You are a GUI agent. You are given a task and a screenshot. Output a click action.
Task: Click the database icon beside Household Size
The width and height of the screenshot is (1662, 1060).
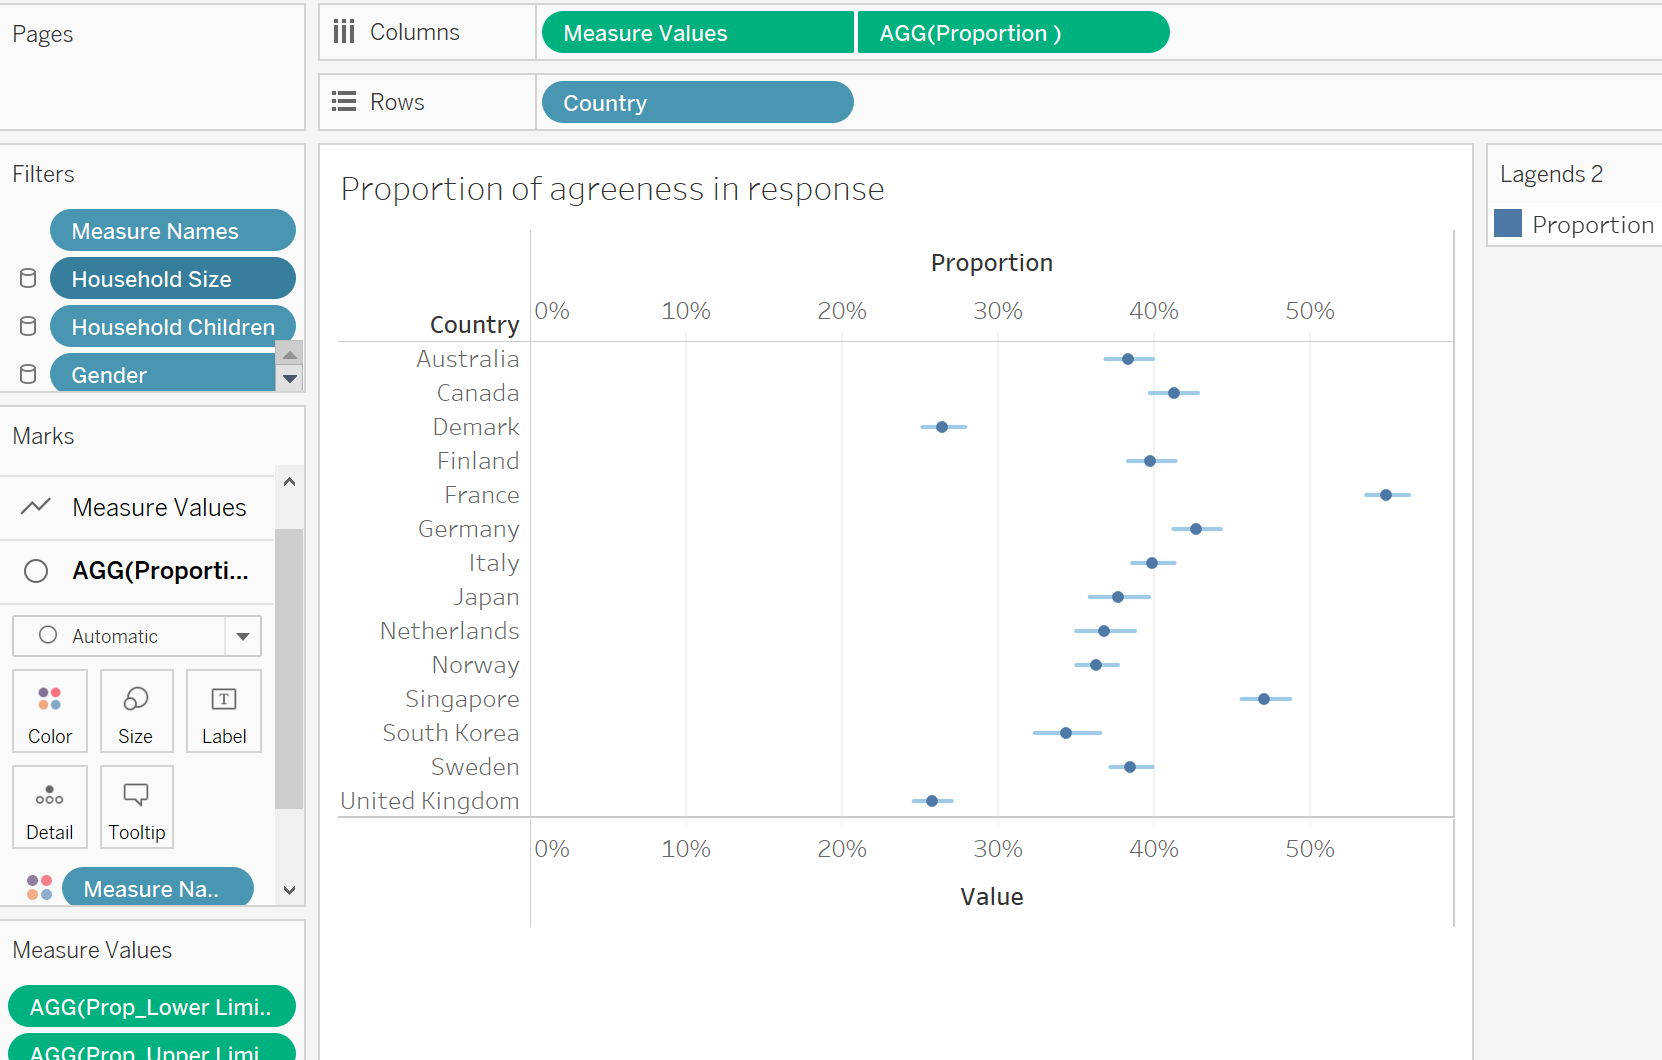28,279
